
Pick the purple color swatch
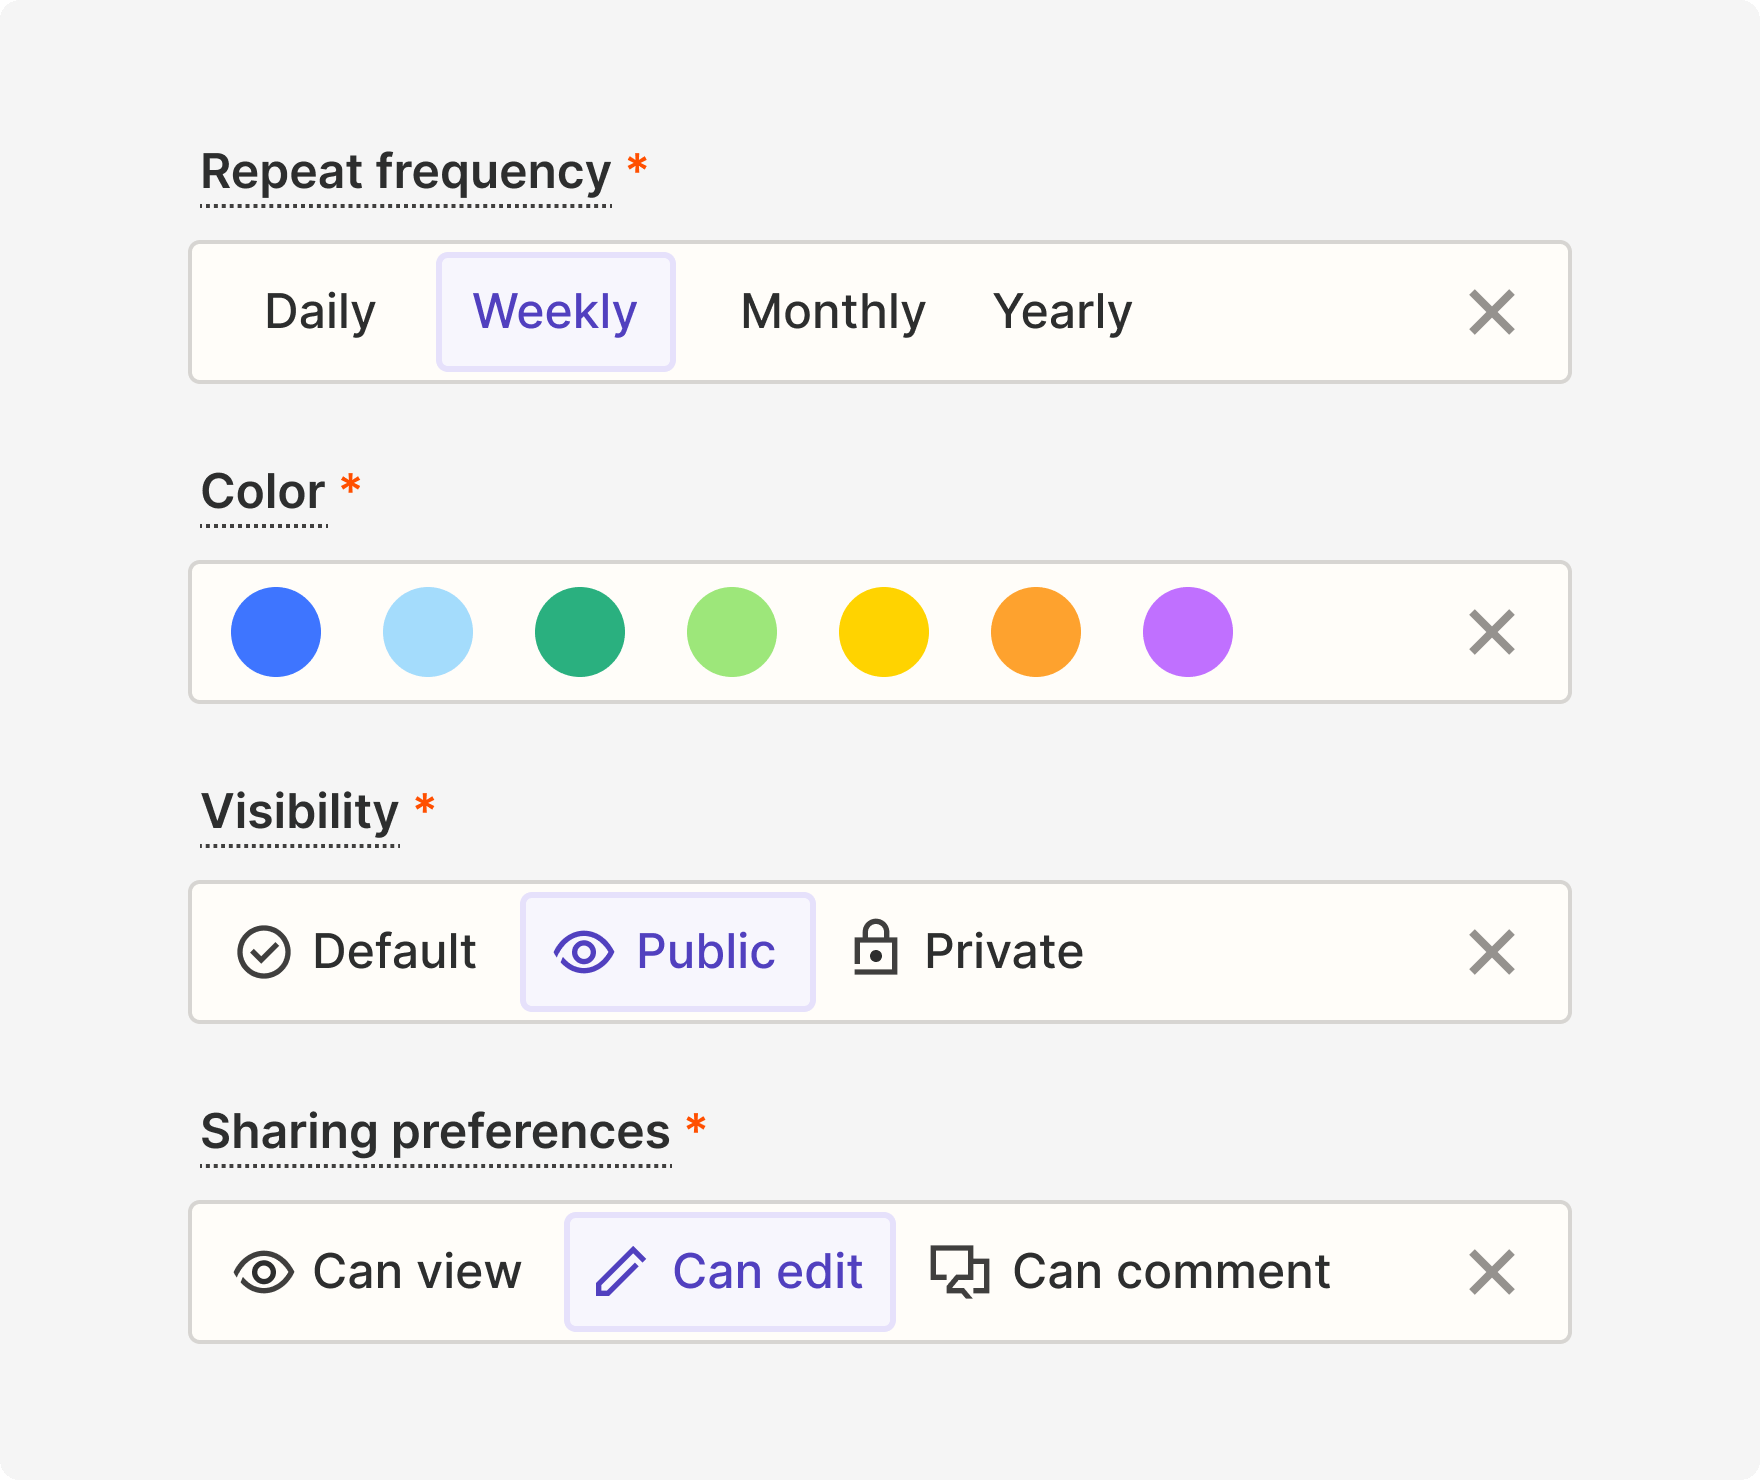1188,632
